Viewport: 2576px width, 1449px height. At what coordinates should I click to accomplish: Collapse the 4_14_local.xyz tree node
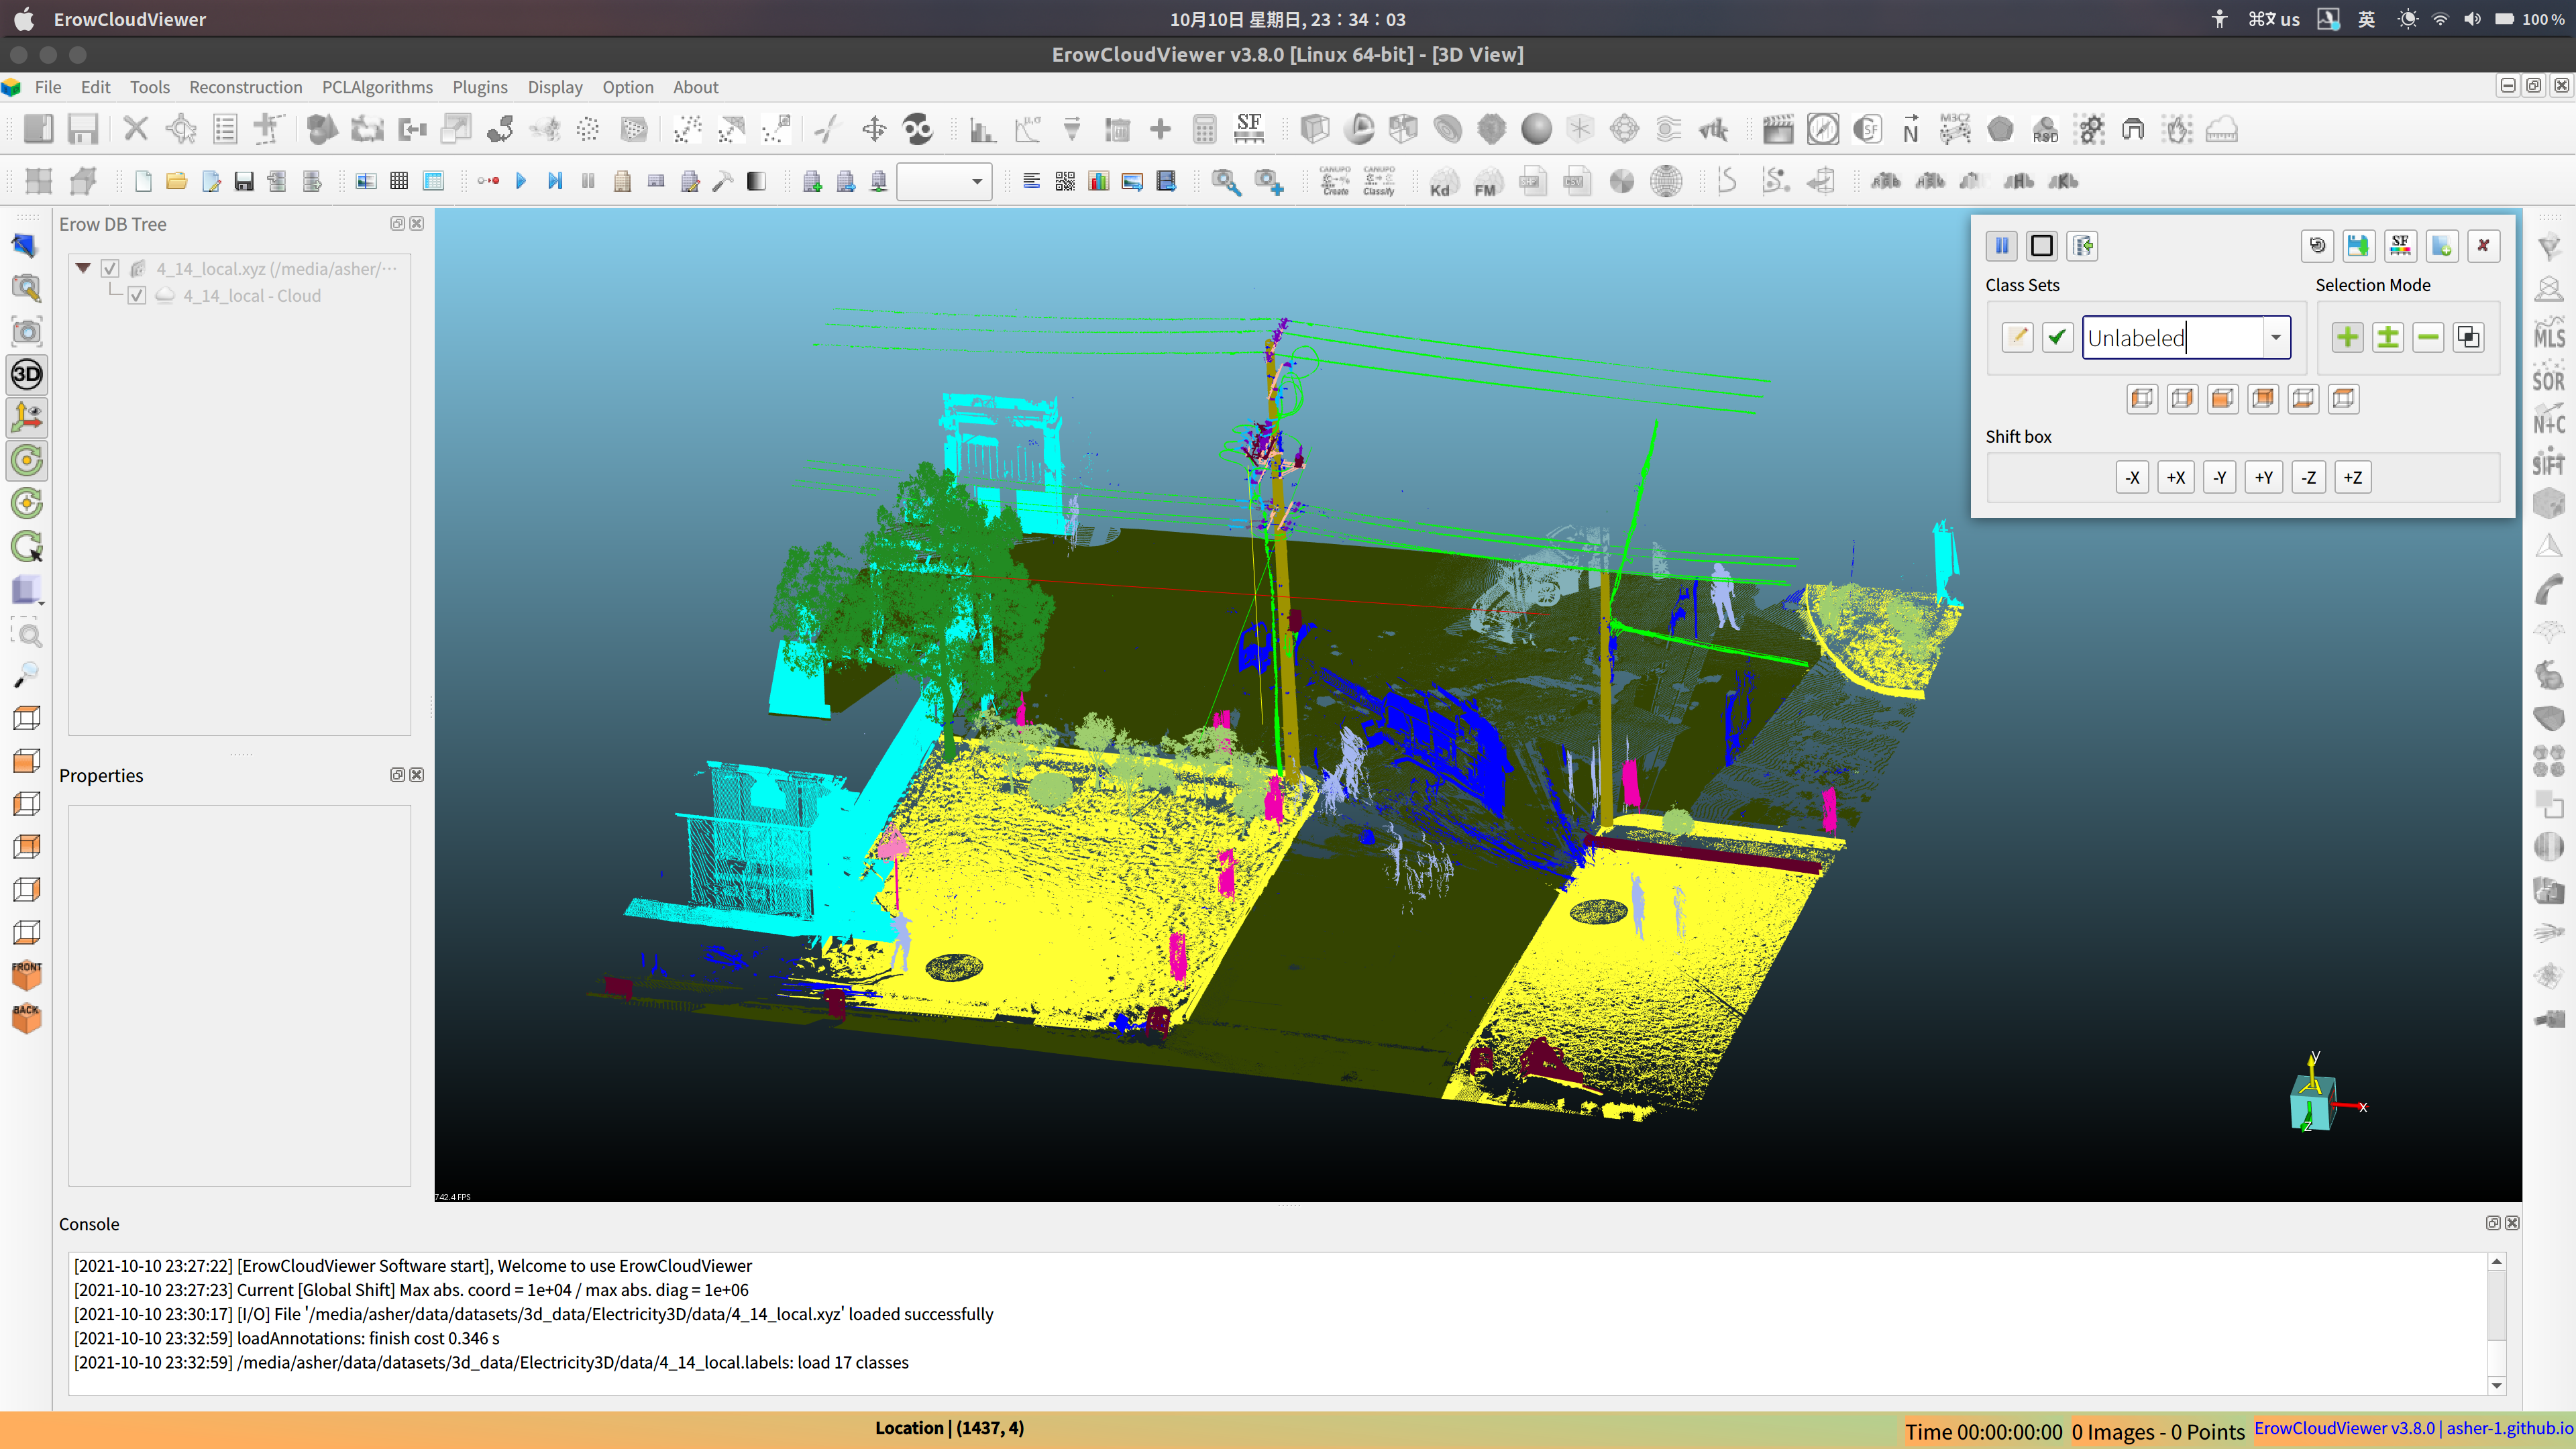point(84,268)
